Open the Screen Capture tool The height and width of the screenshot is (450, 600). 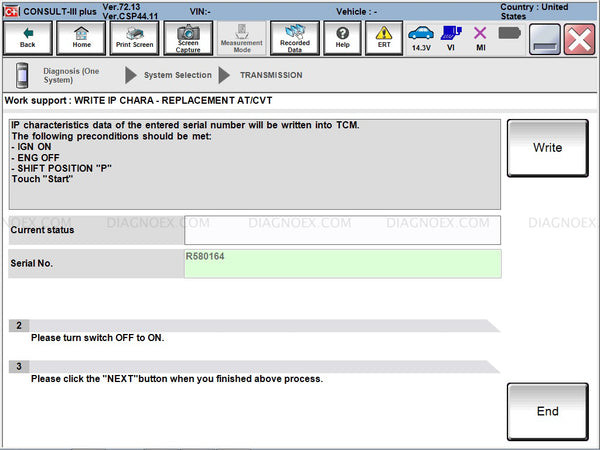pyautogui.click(x=188, y=38)
